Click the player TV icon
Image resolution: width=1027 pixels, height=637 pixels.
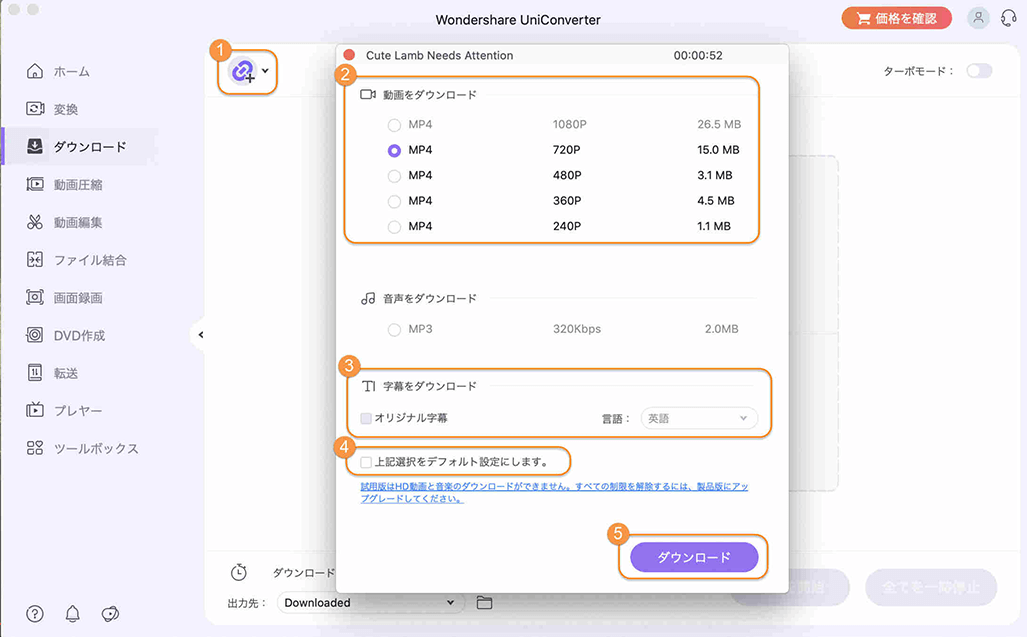35,410
